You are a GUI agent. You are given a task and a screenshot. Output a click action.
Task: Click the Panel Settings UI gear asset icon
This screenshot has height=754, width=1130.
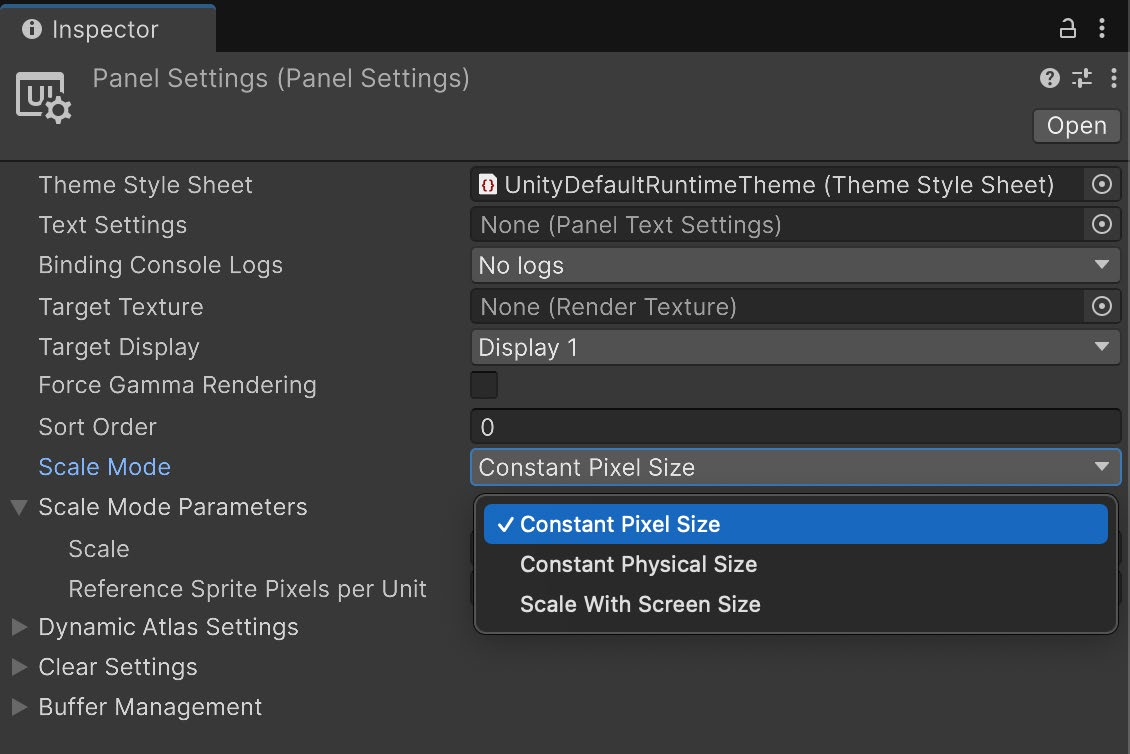(43, 97)
